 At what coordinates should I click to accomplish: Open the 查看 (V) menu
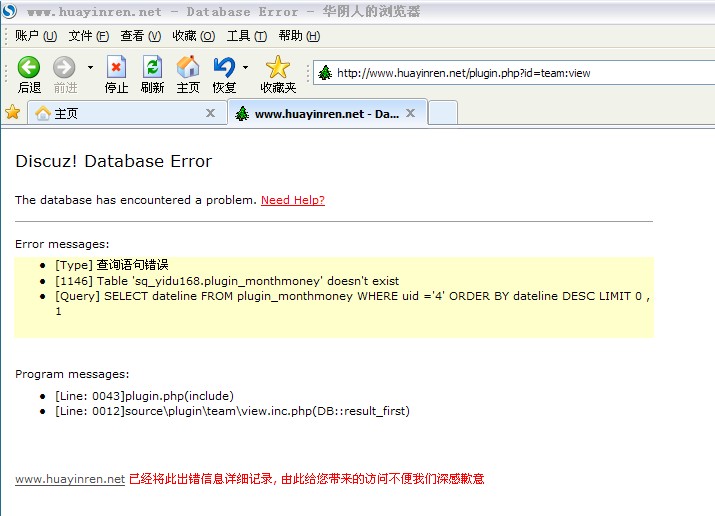click(x=141, y=36)
